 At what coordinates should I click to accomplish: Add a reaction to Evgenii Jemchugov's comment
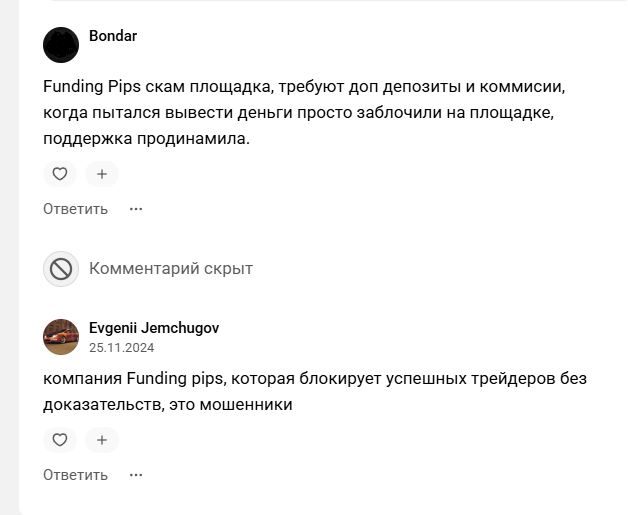tap(101, 440)
